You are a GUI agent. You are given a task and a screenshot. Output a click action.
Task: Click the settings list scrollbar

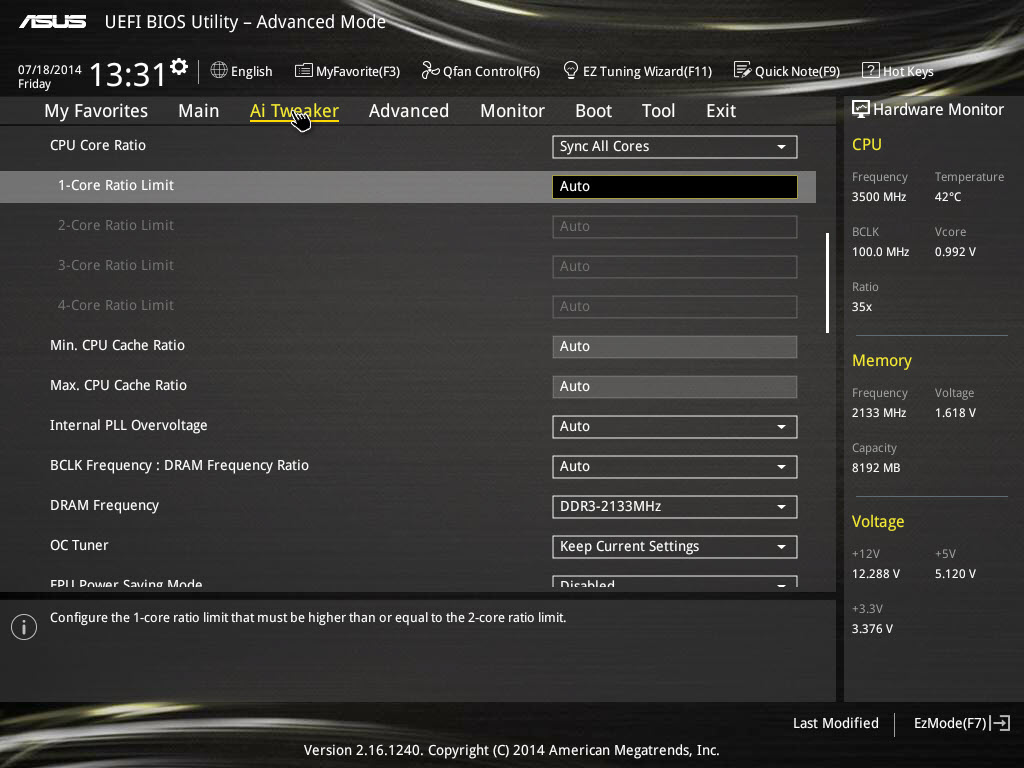(827, 283)
